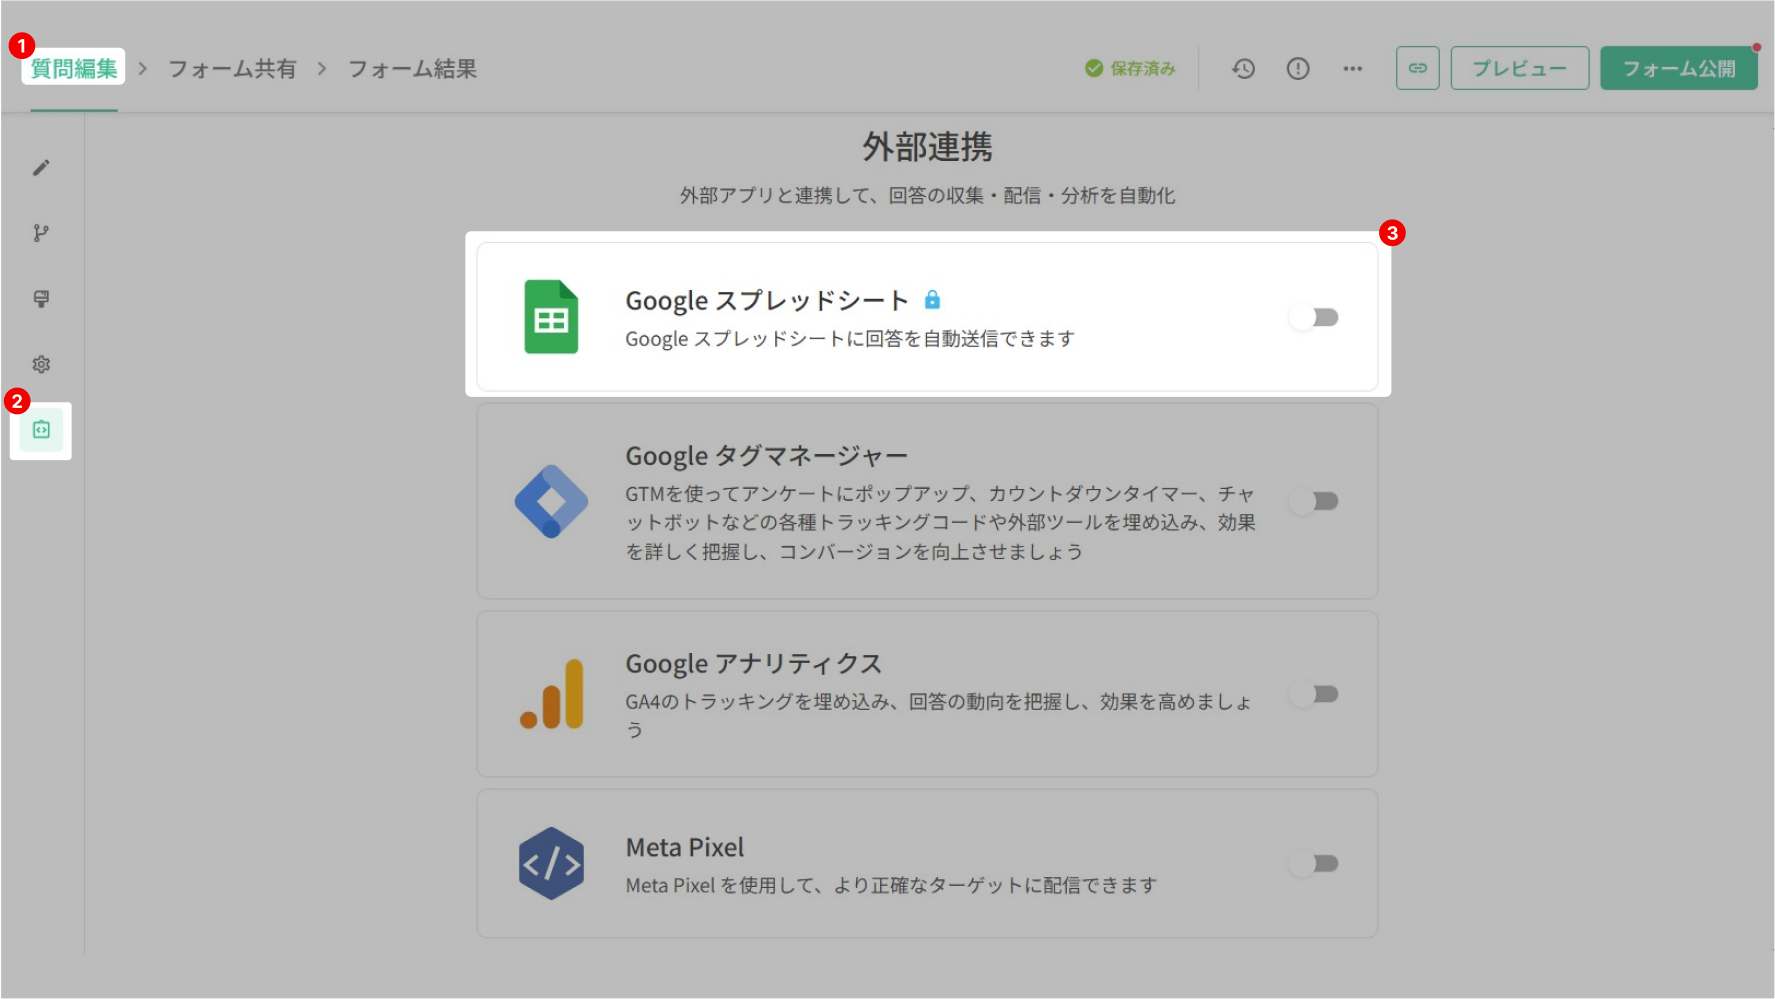Enable the Google スプレッドシート toggle
This screenshot has width=1775, height=999.
pyautogui.click(x=1314, y=317)
